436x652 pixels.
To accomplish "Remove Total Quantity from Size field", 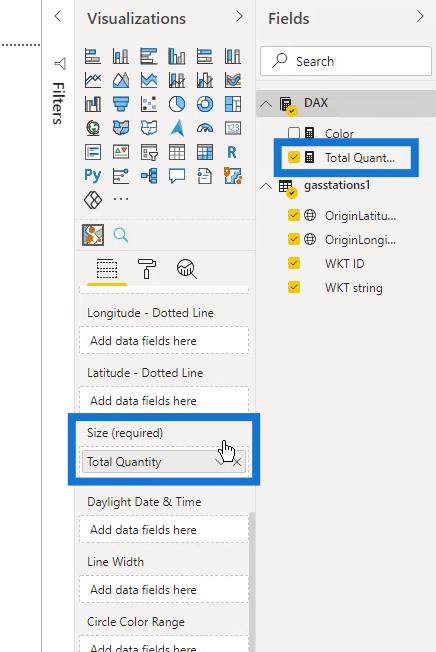I will (237, 462).
